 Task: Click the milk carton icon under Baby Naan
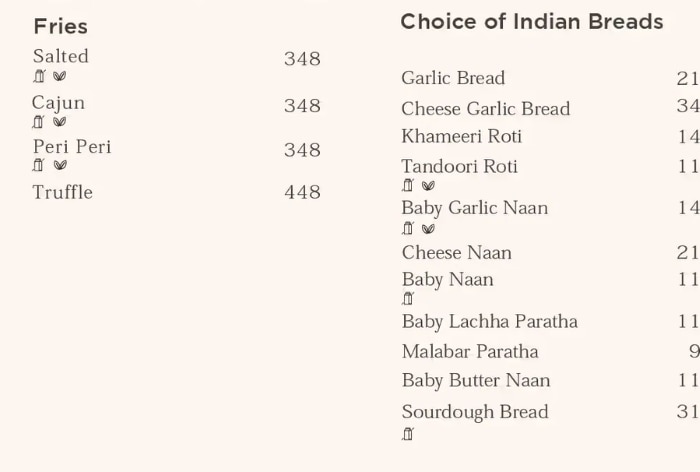[x=408, y=298]
